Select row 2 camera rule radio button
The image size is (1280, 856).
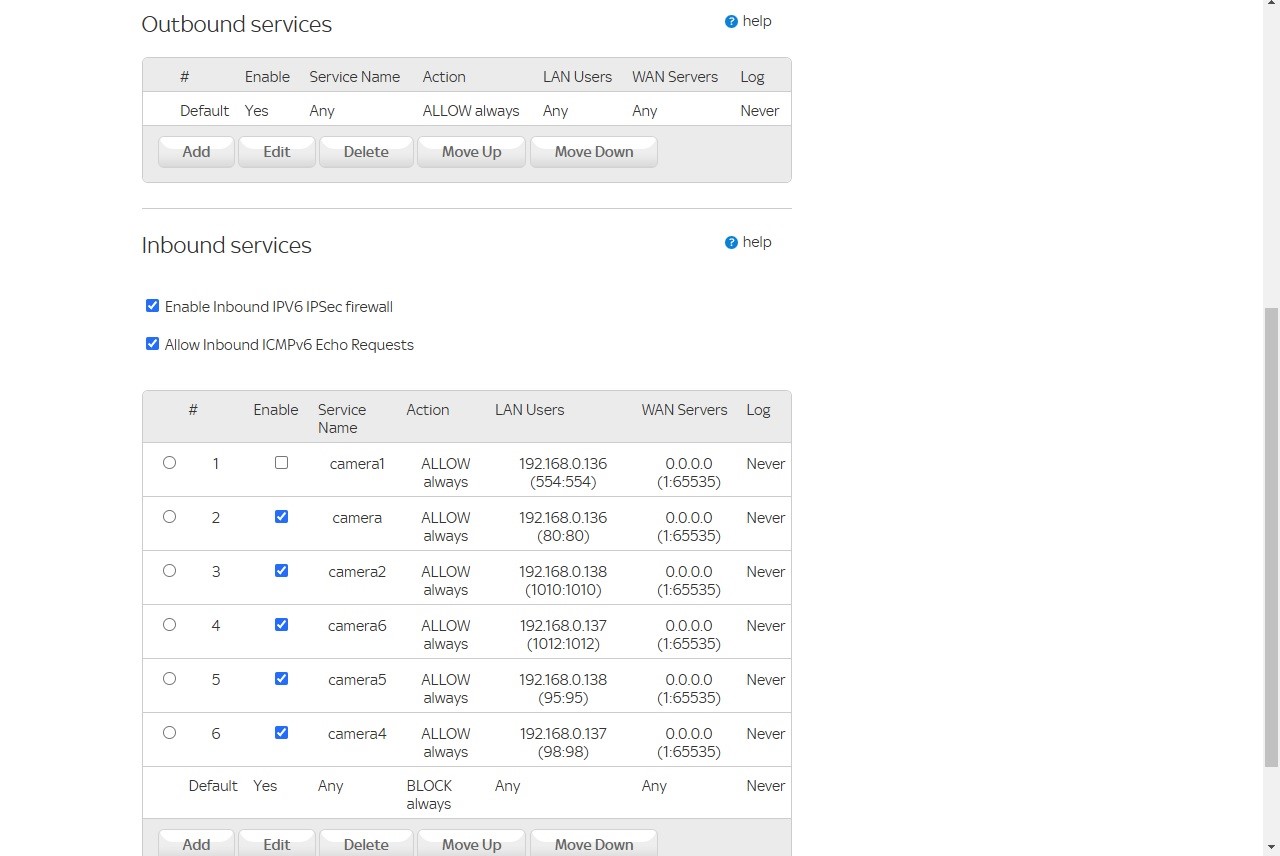point(169,516)
